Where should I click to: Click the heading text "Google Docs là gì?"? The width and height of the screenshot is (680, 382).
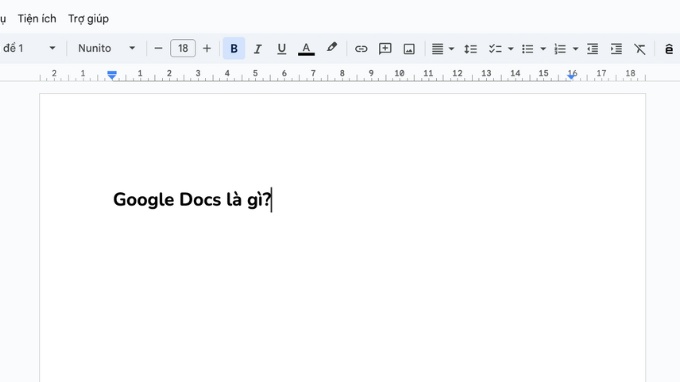tap(192, 200)
